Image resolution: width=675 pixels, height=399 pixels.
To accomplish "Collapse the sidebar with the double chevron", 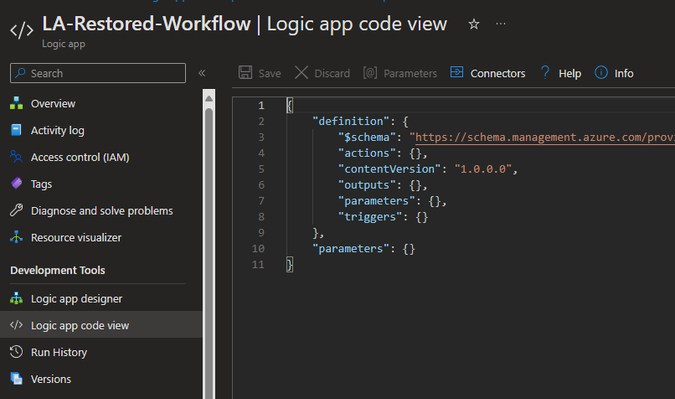I will pyautogui.click(x=202, y=73).
